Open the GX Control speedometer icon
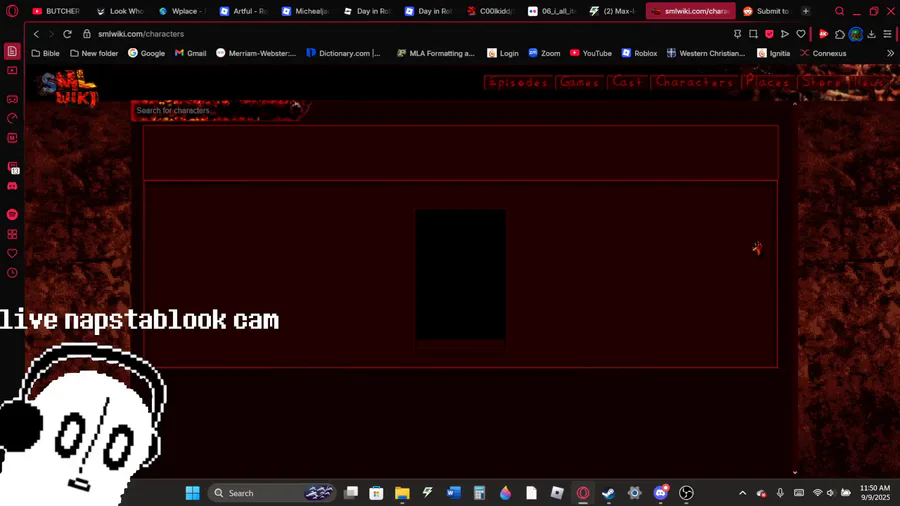The height and width of the screenshot is (506, 900). point(12,119)
